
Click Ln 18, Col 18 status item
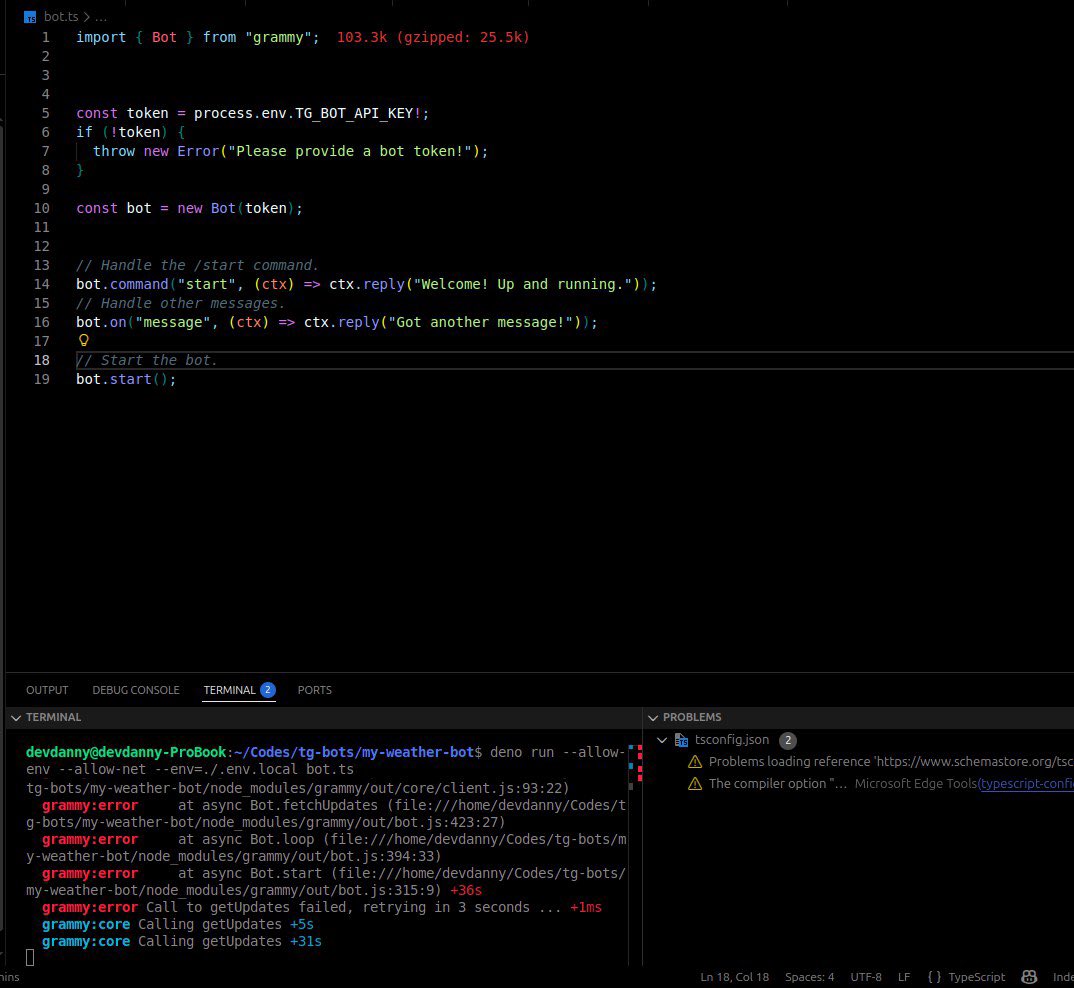pos(734,977)
